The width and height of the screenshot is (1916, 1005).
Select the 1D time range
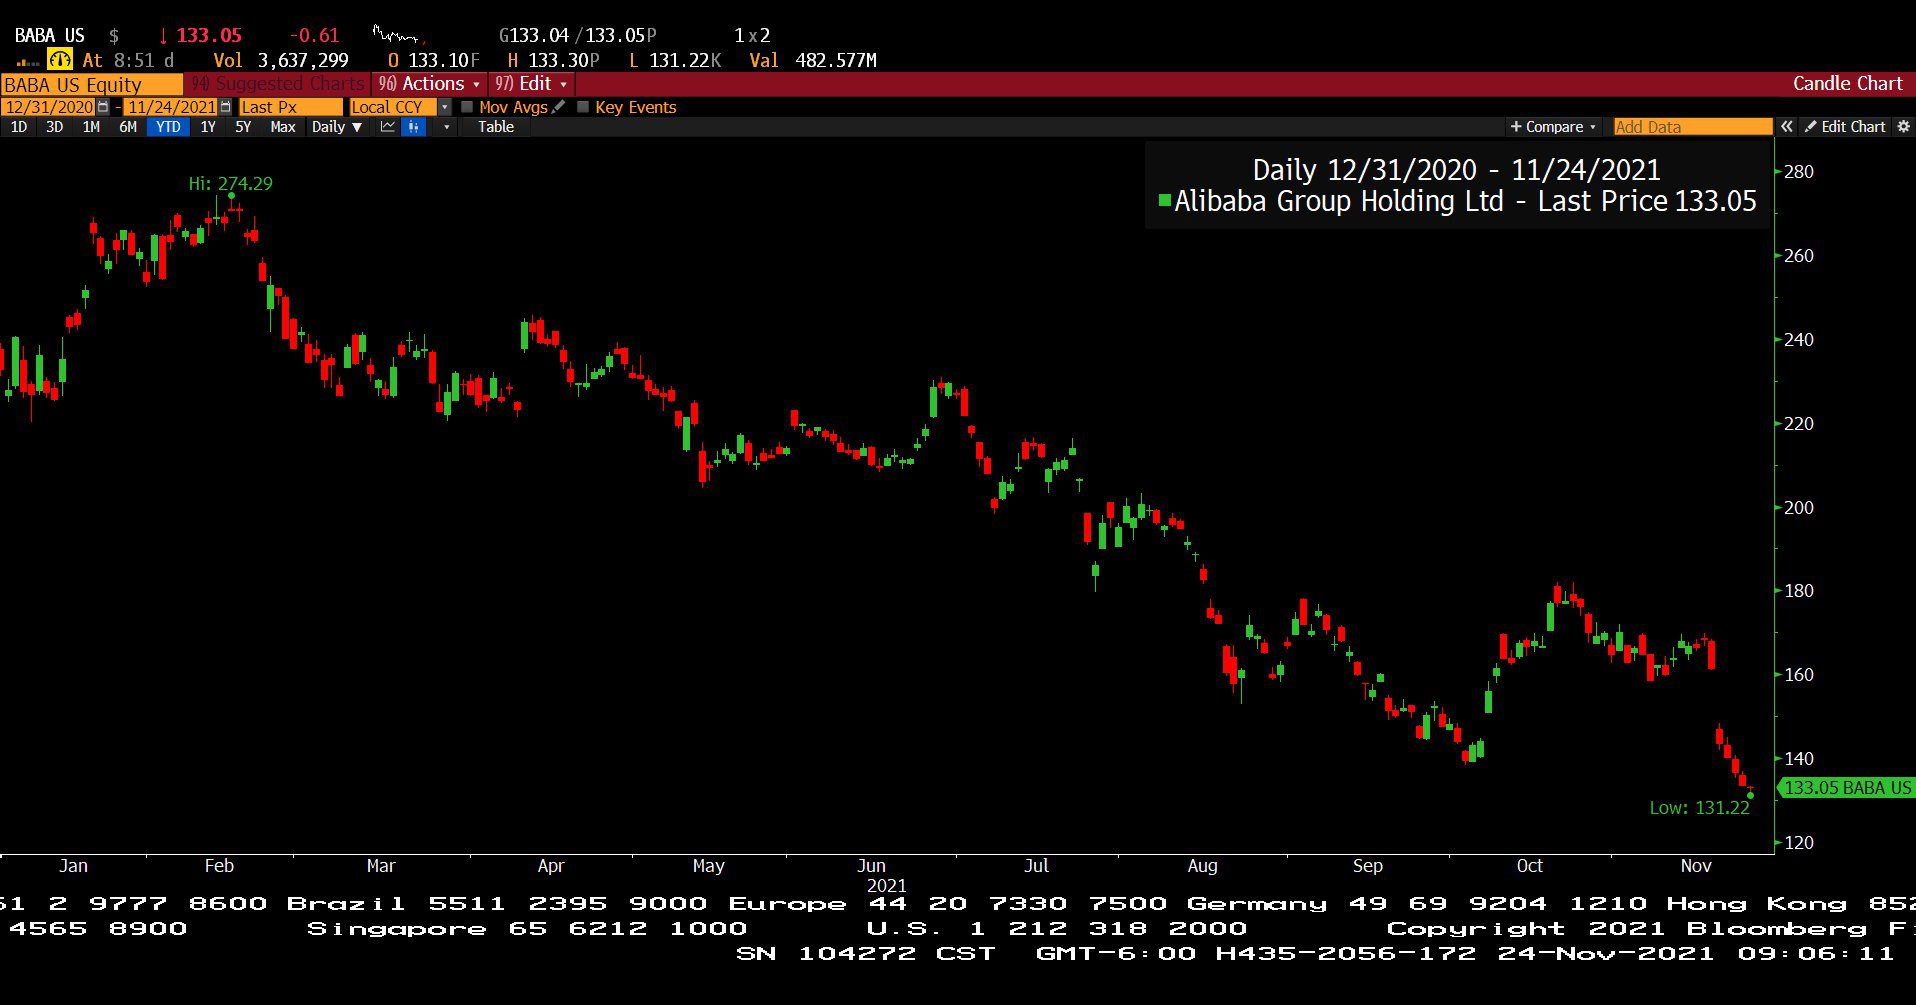(x=19, y=127)
